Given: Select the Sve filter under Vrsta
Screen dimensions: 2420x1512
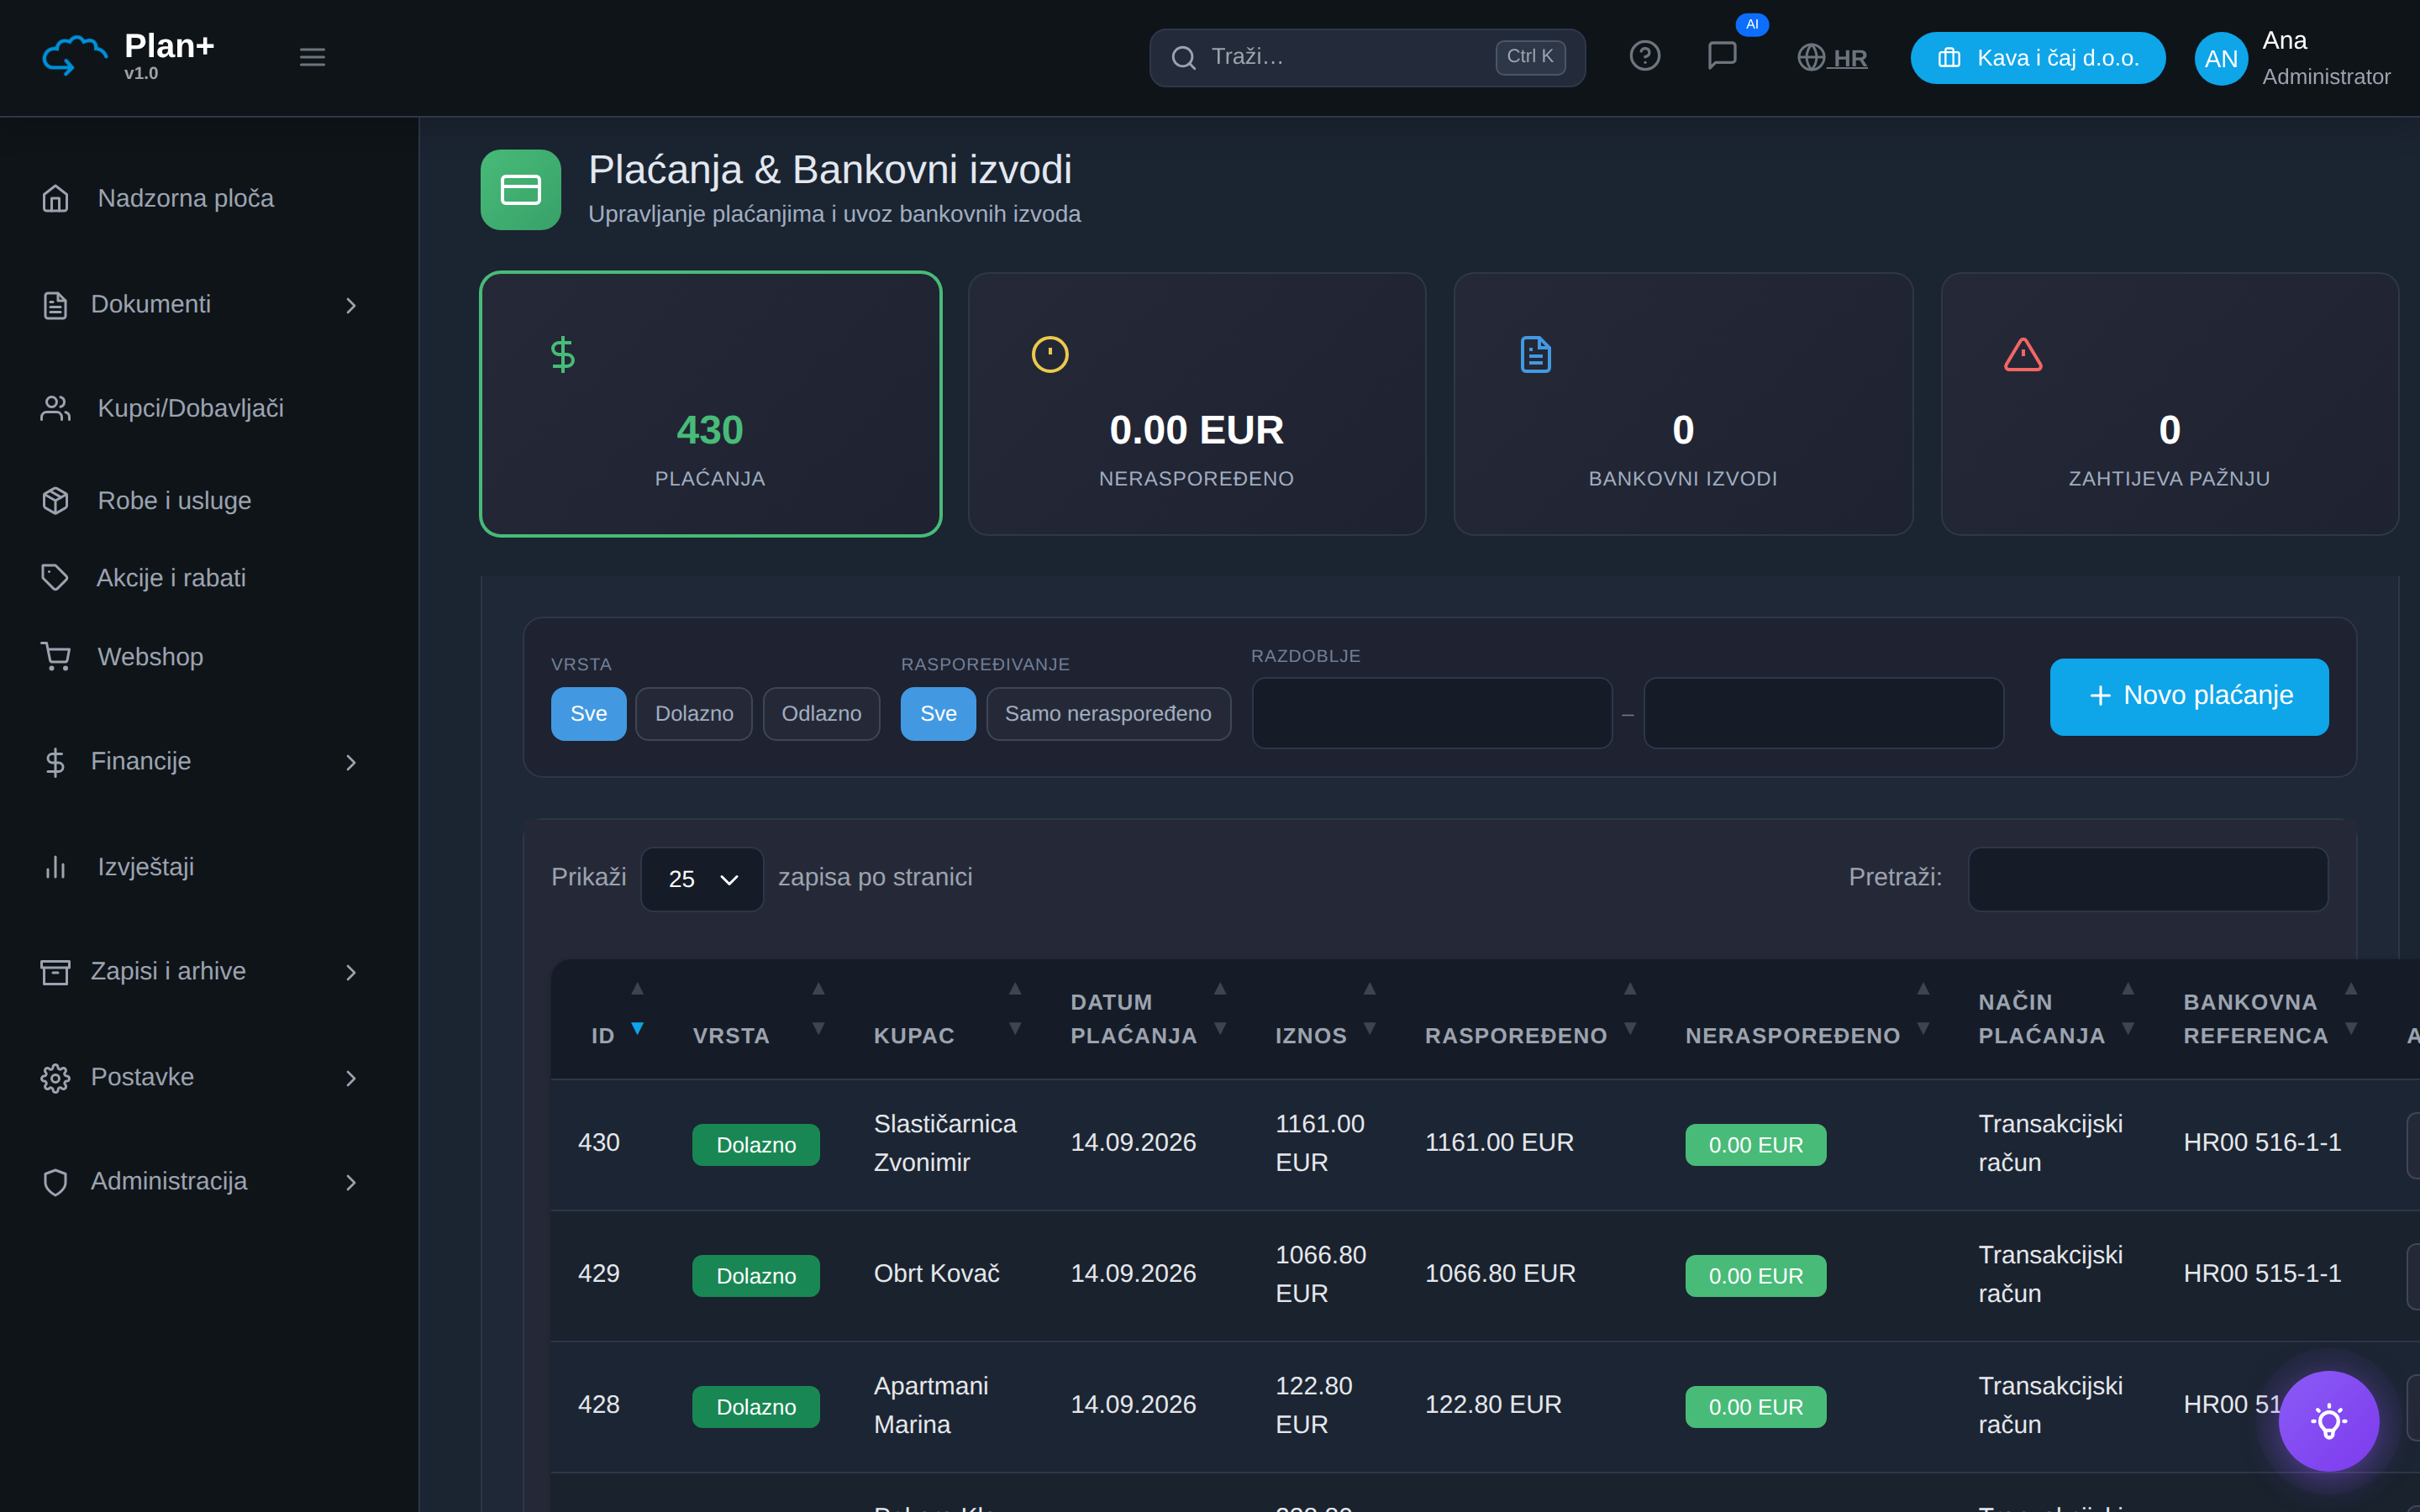Looking at the screenshot, I should point(588,714).
